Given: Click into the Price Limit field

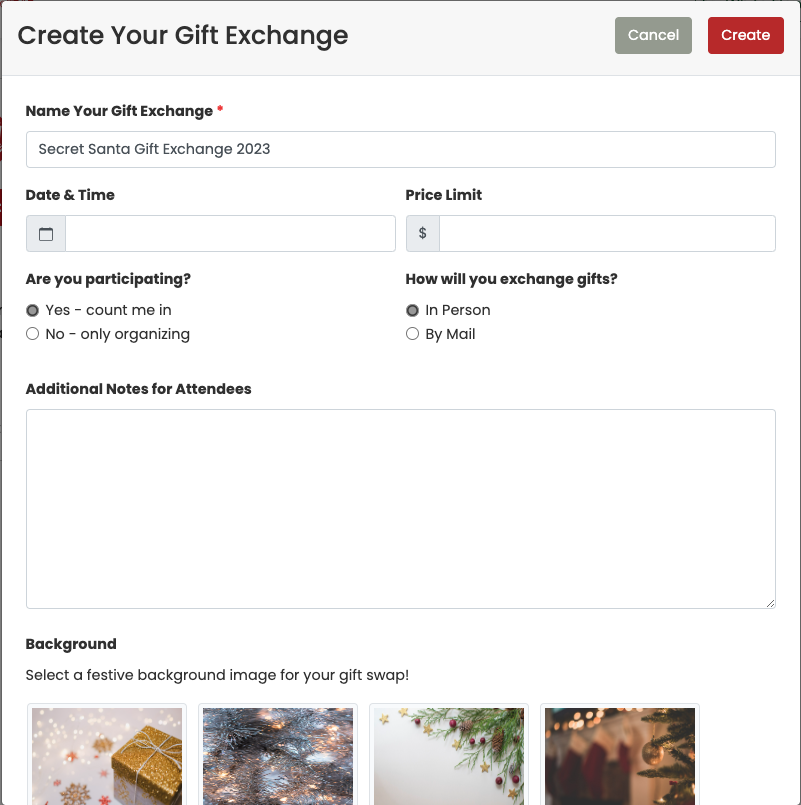Looking at the screenshot, I should click(607, 234).
